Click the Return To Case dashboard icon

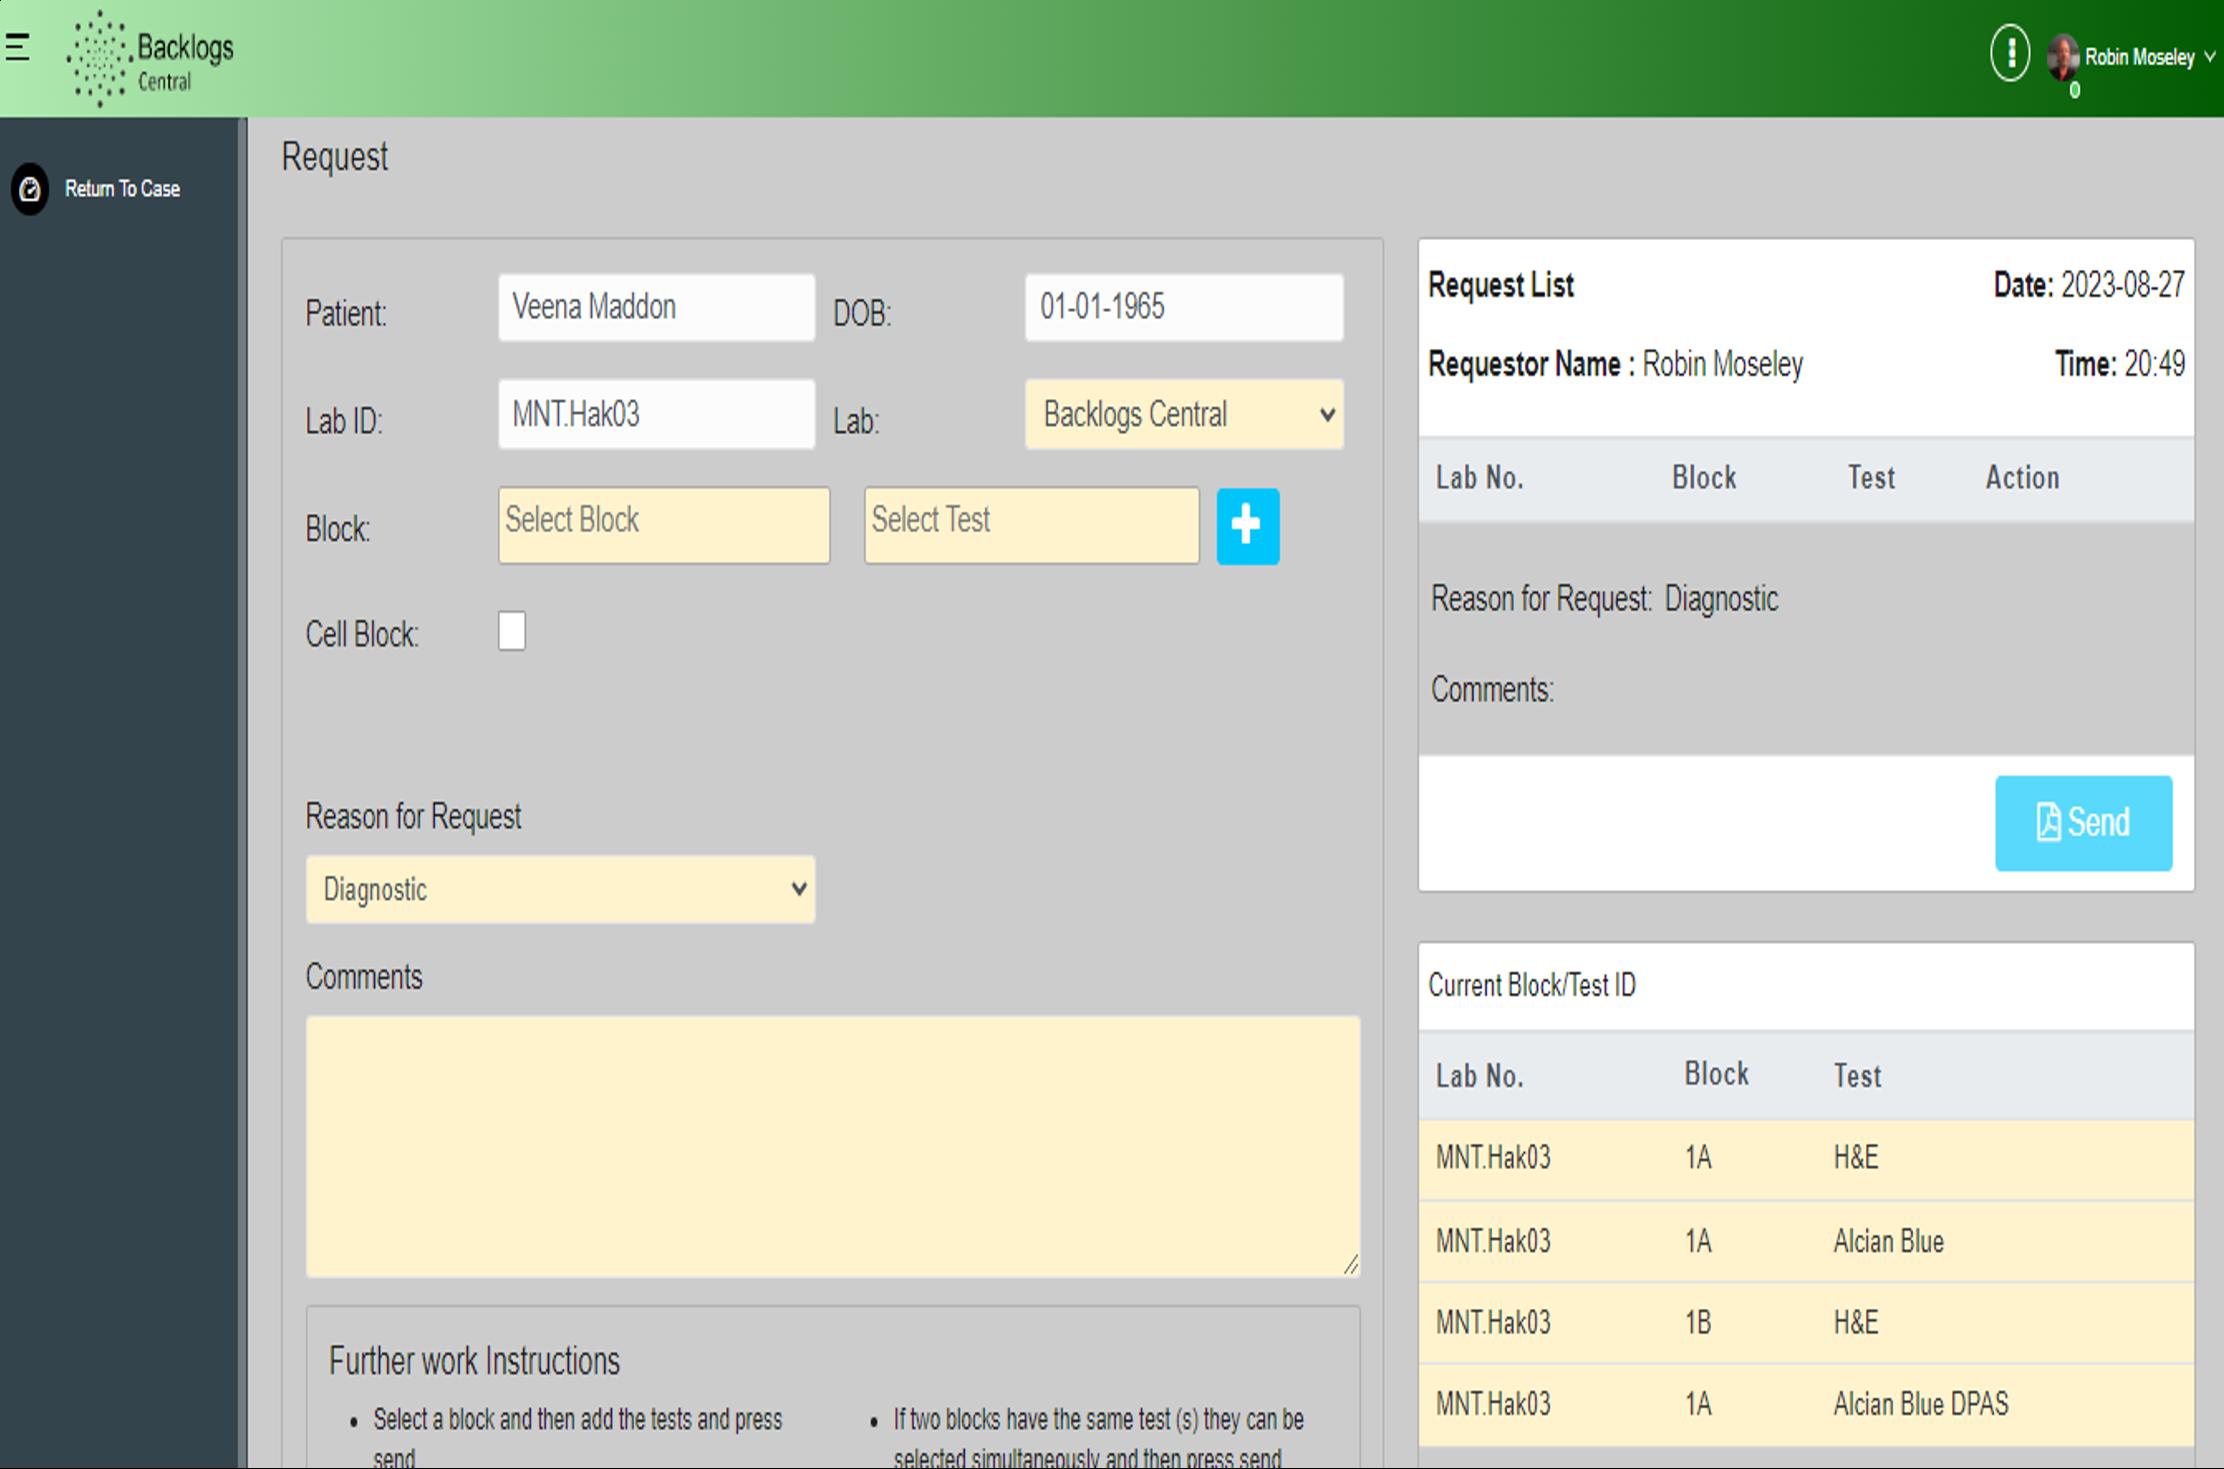point(30,189)
